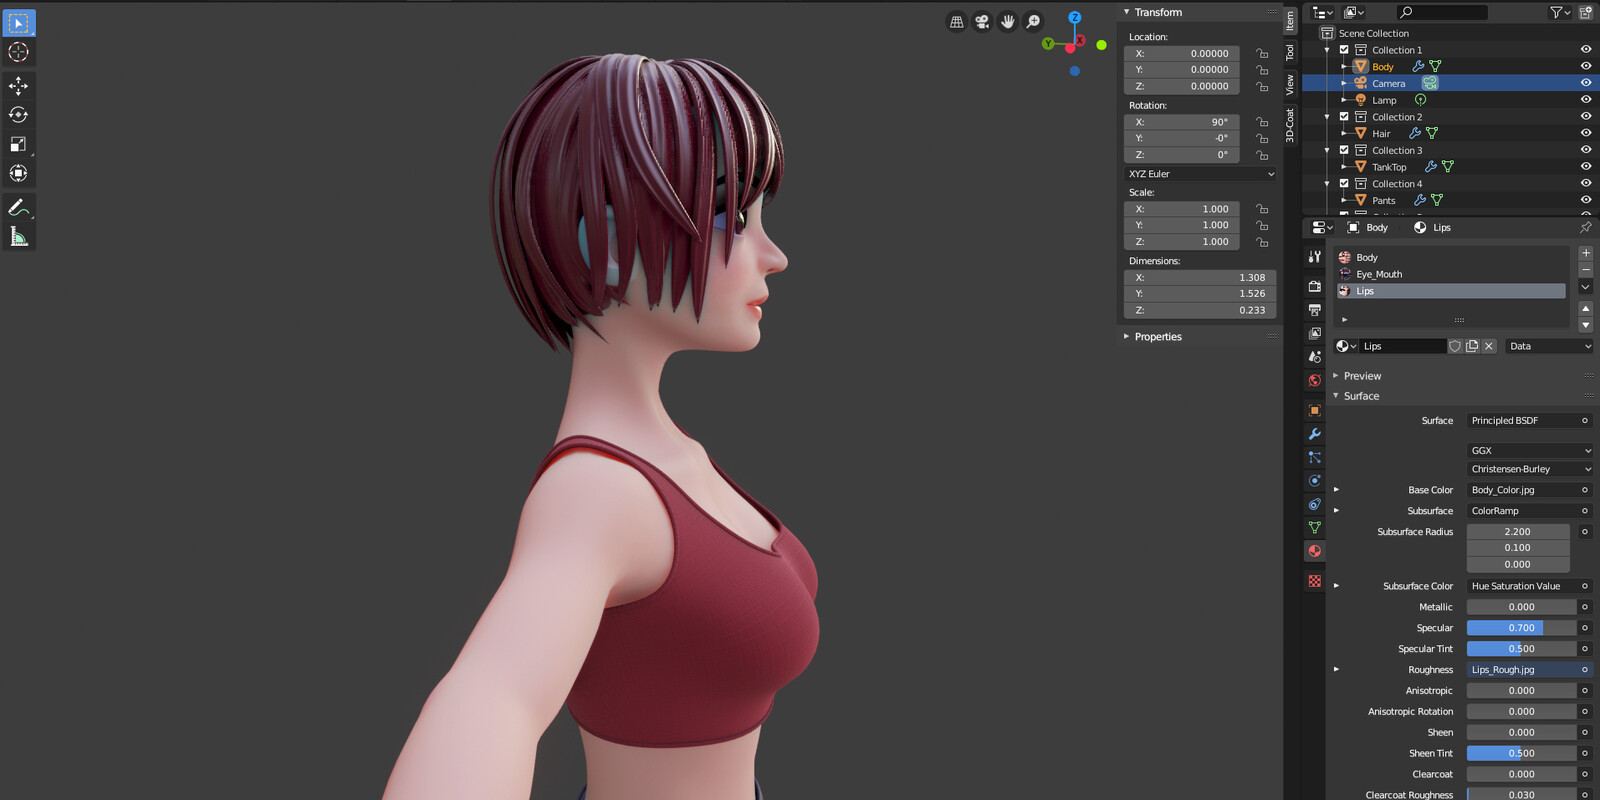1600x800 pixels.
Task: Choose the Rotate tool in toolbar
Action: click(18, 115)
